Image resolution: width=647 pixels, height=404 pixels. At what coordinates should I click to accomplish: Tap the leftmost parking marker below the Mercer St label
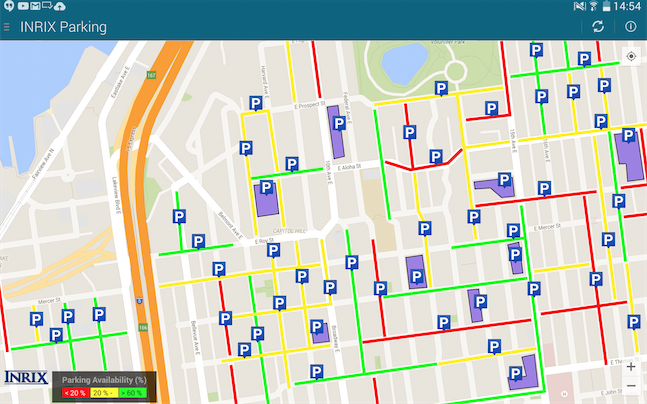(36, 319)
